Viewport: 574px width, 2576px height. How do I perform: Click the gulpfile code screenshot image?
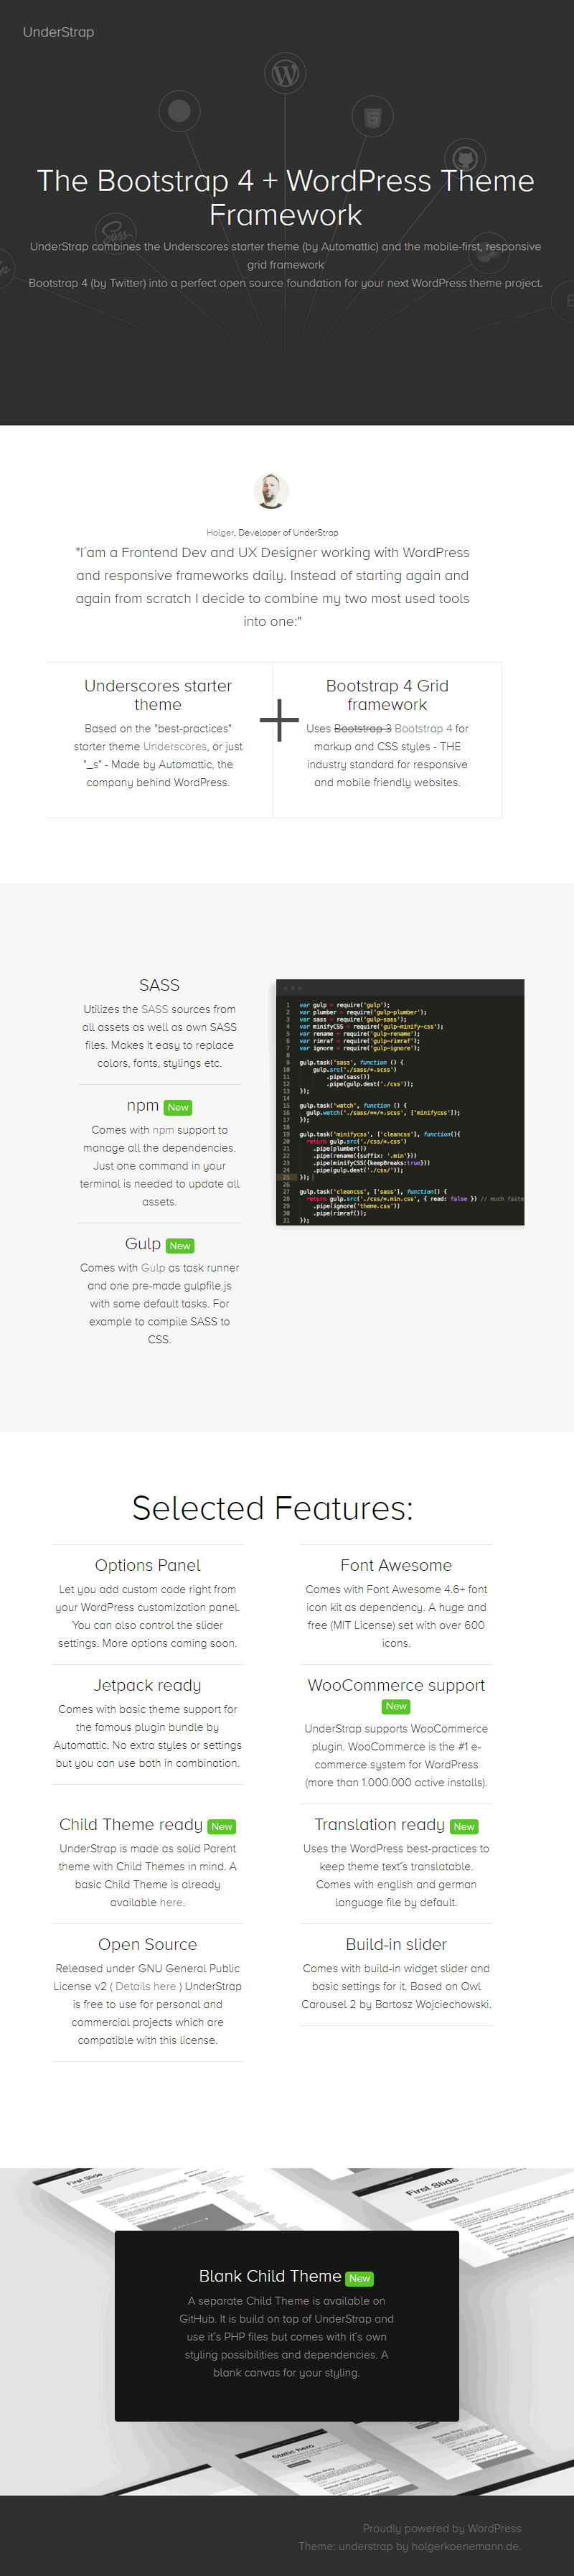[x=399, y=1102]
